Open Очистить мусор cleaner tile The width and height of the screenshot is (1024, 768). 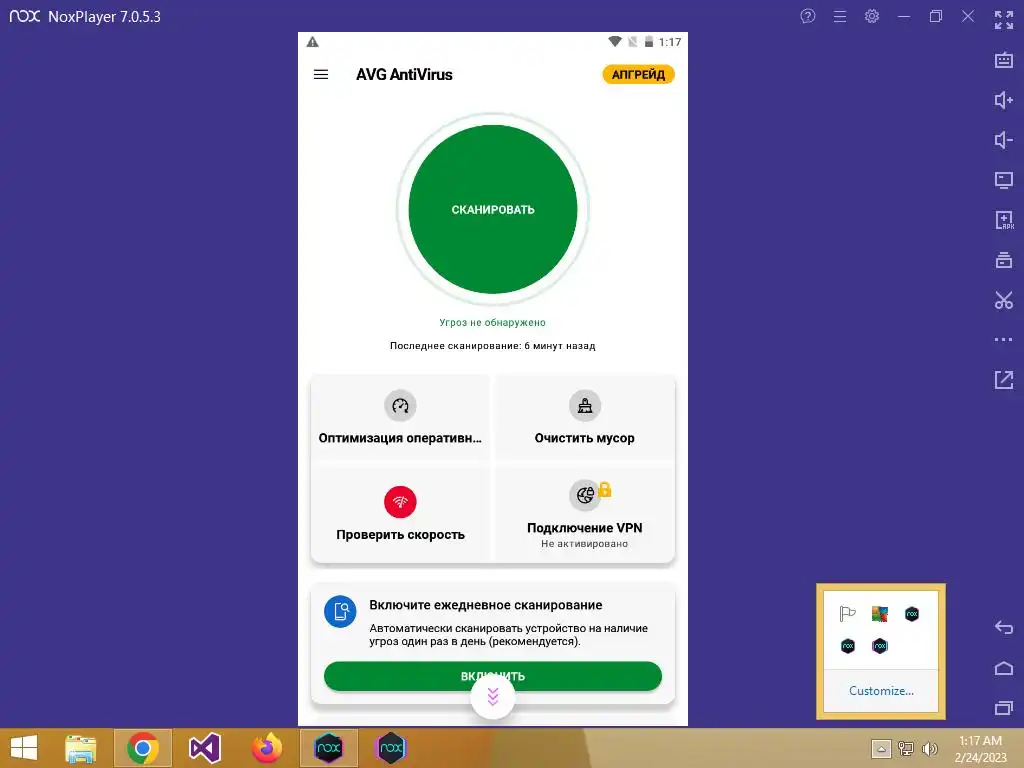[x=584, y=419]
